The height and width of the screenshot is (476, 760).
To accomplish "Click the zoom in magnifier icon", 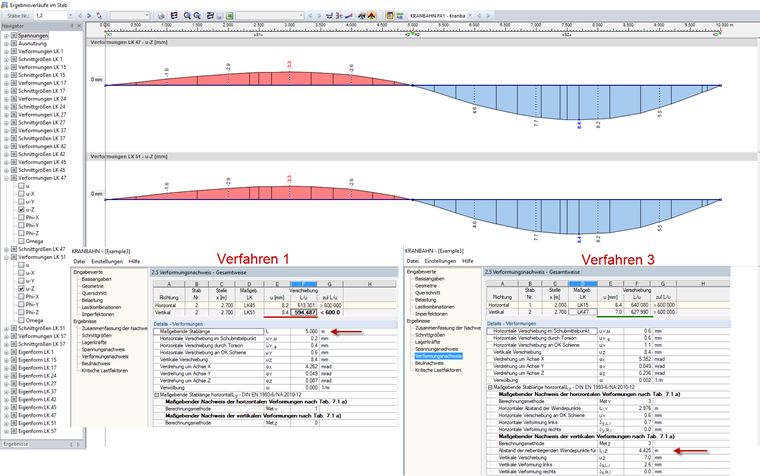I will click(x=187, y=16).
